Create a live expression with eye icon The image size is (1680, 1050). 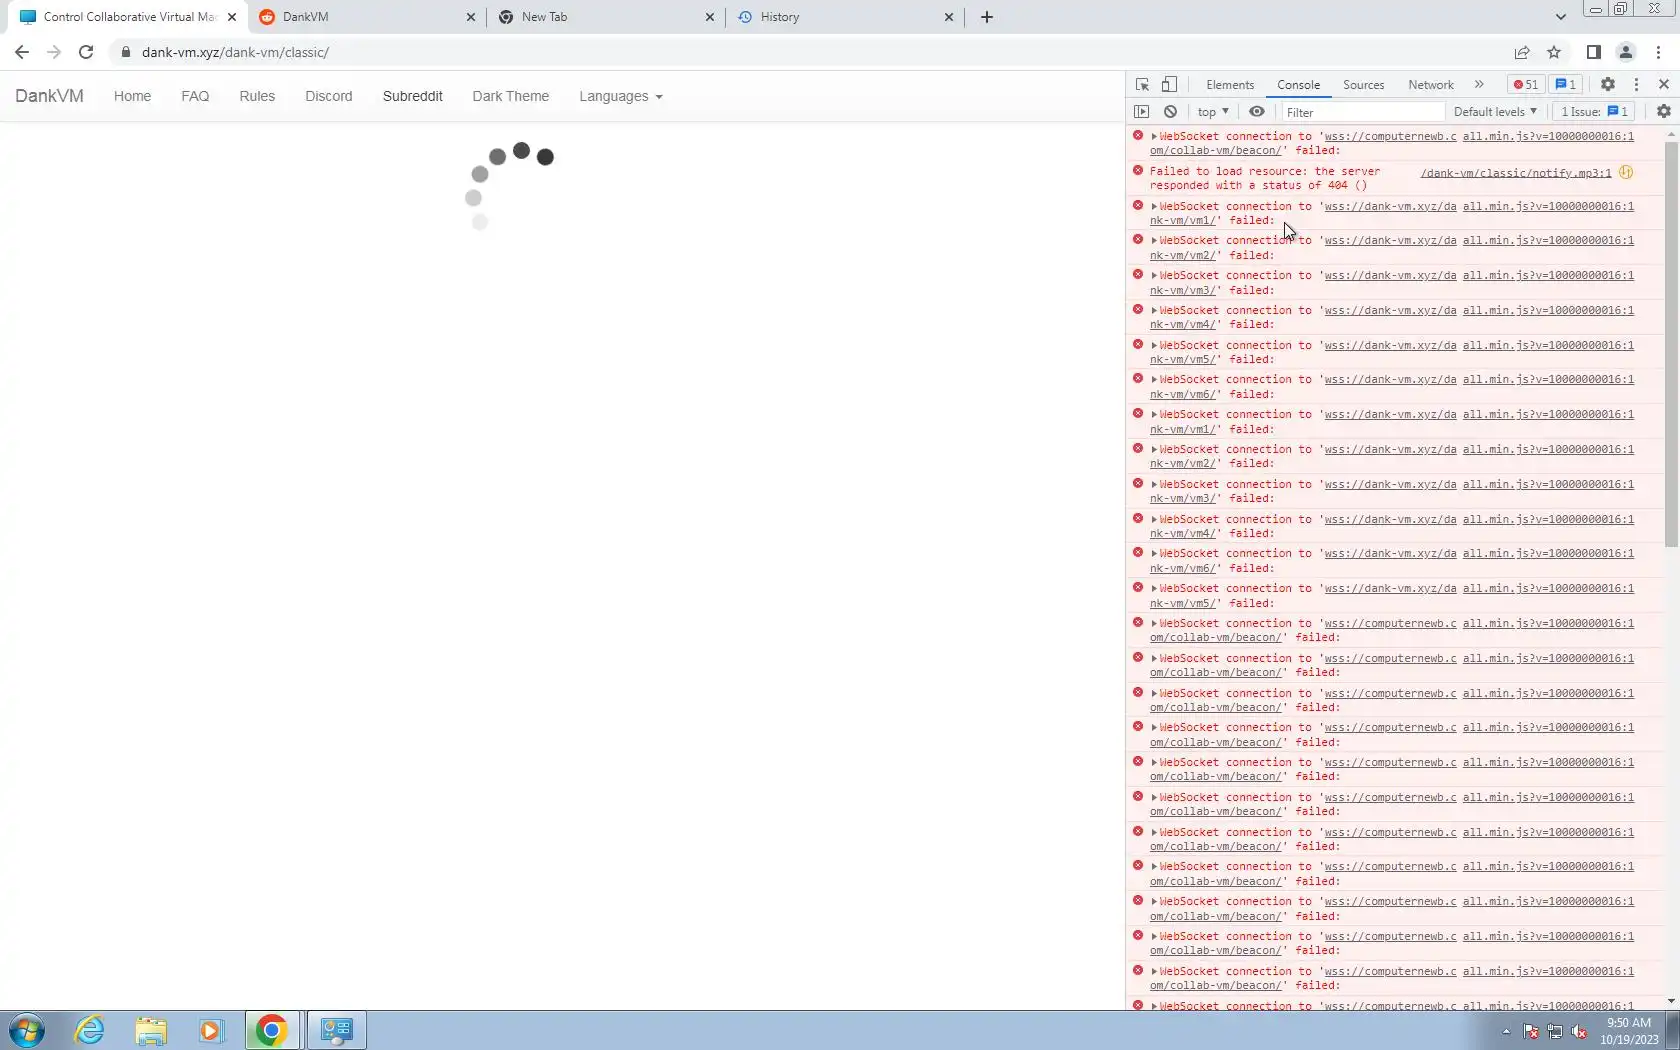click(1257, 112)
